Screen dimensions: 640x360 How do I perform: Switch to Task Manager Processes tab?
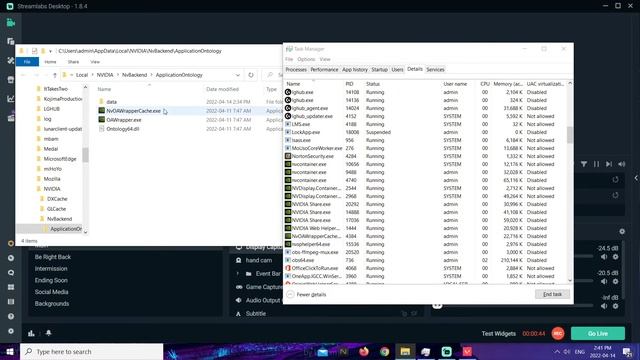coord(296,69)
